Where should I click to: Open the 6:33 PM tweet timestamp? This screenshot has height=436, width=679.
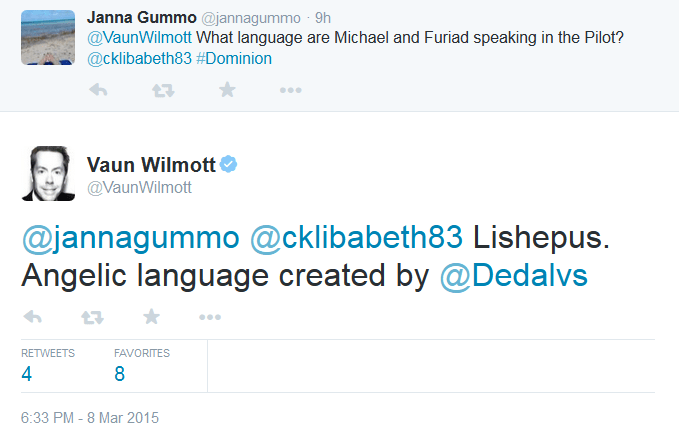90,417
